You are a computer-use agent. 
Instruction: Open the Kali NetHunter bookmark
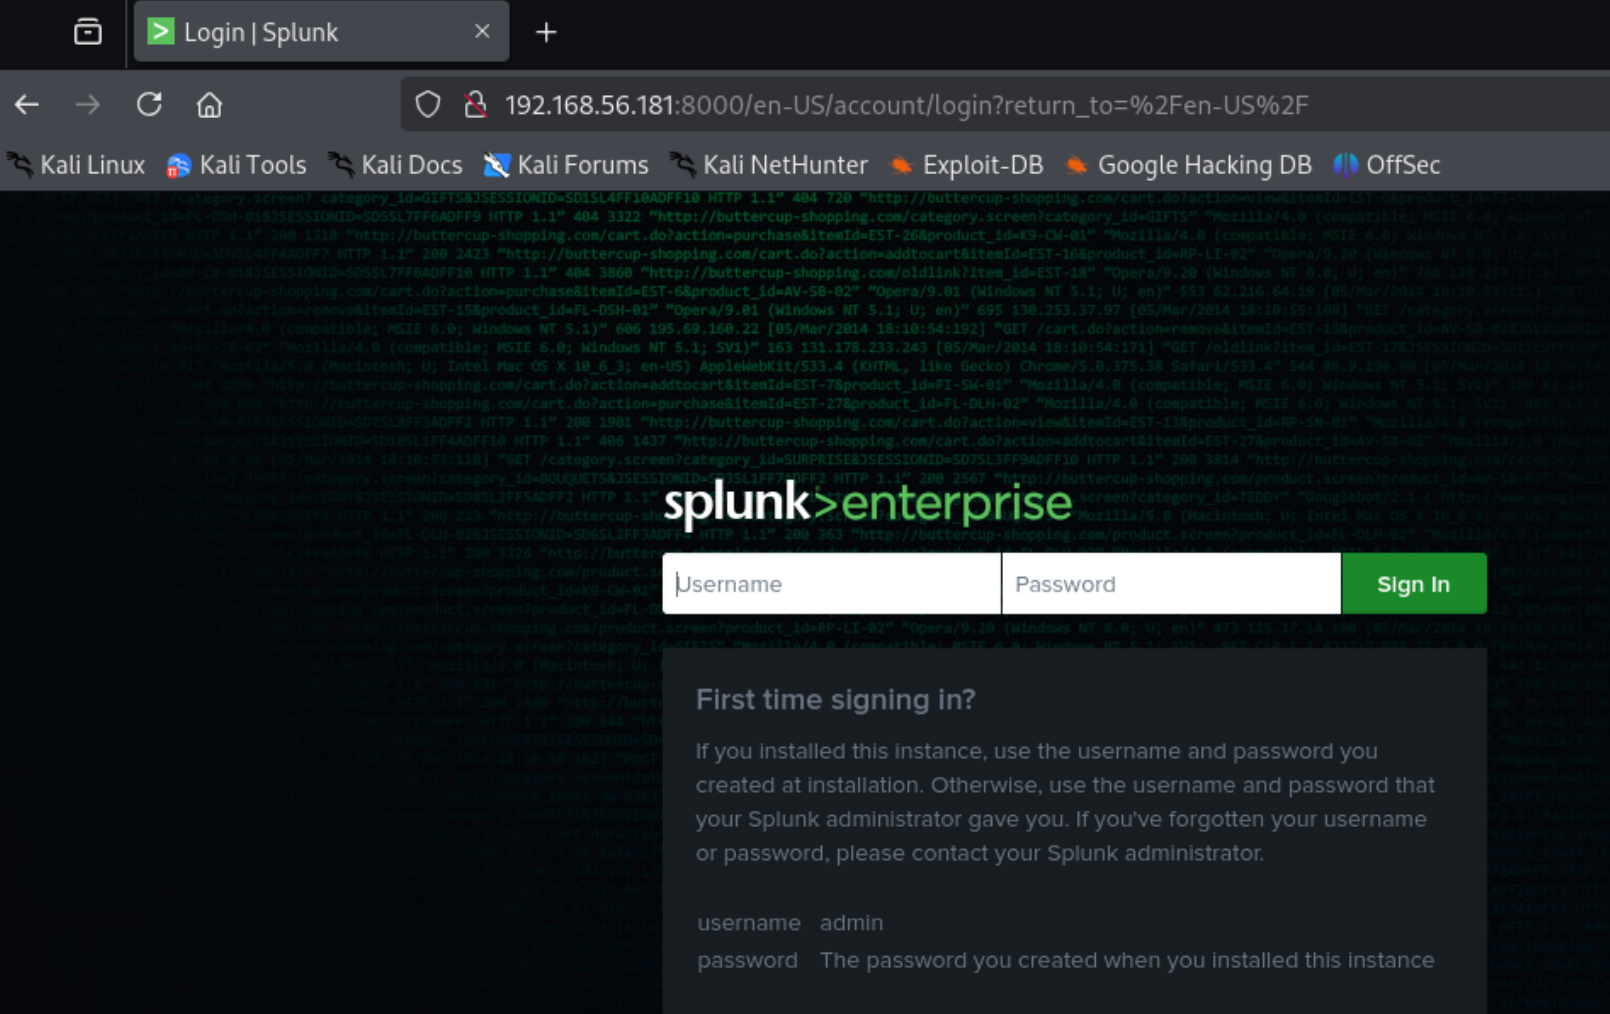(769, 165)
